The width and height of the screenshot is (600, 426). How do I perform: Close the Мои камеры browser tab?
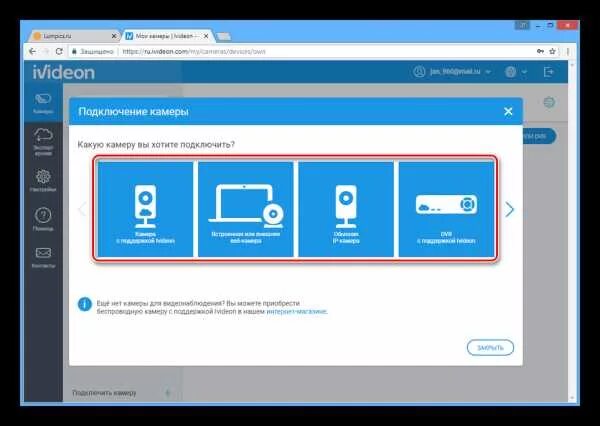[x=206, y=36]
